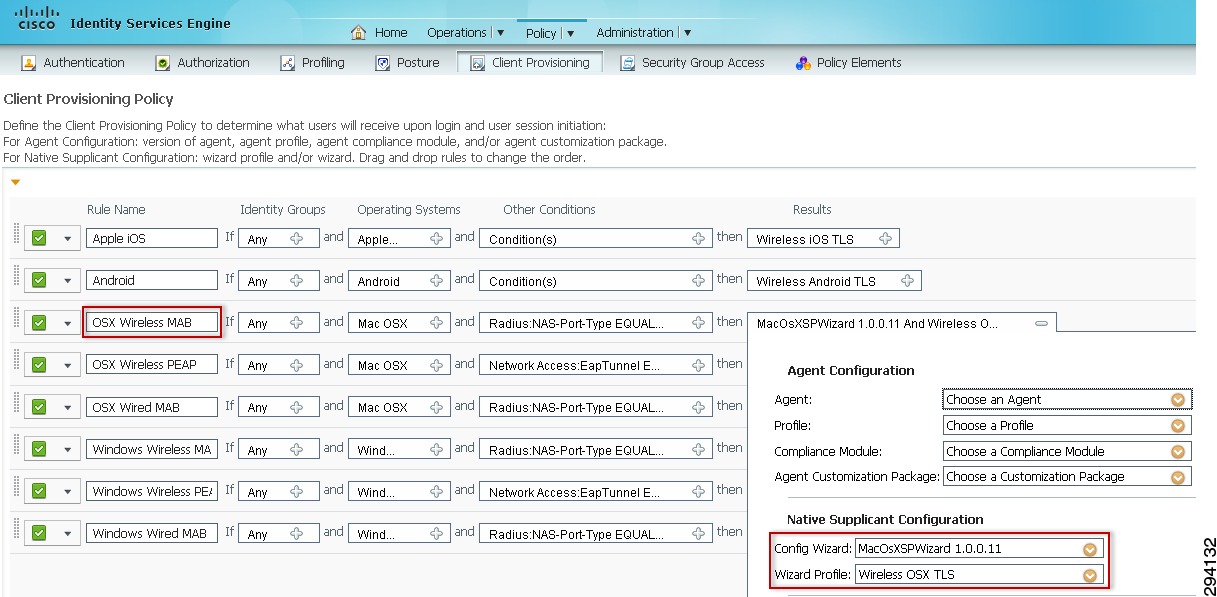Viewport: 1217px width, 597px height.
Task: Click plus icon in Apple iOS Identity Groups
Action: pyautogui.click(x=297, y=239)
